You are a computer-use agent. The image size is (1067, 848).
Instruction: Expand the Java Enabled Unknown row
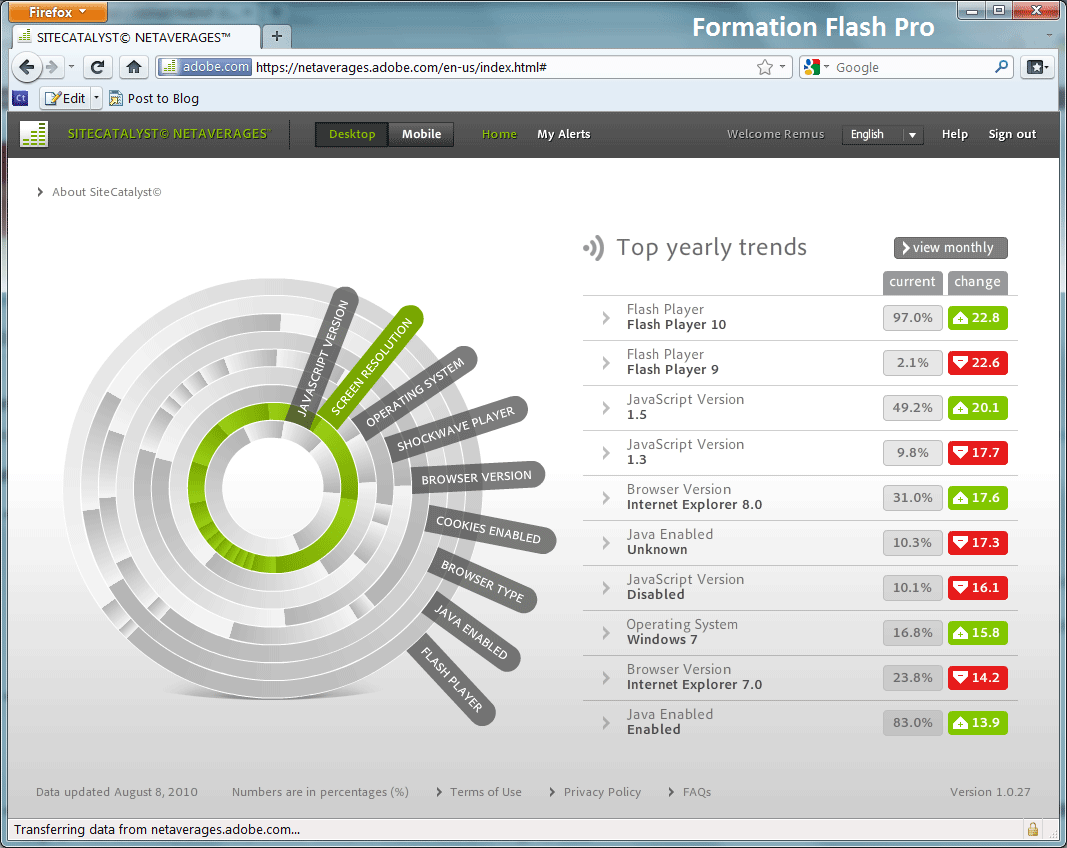(606, 542)
